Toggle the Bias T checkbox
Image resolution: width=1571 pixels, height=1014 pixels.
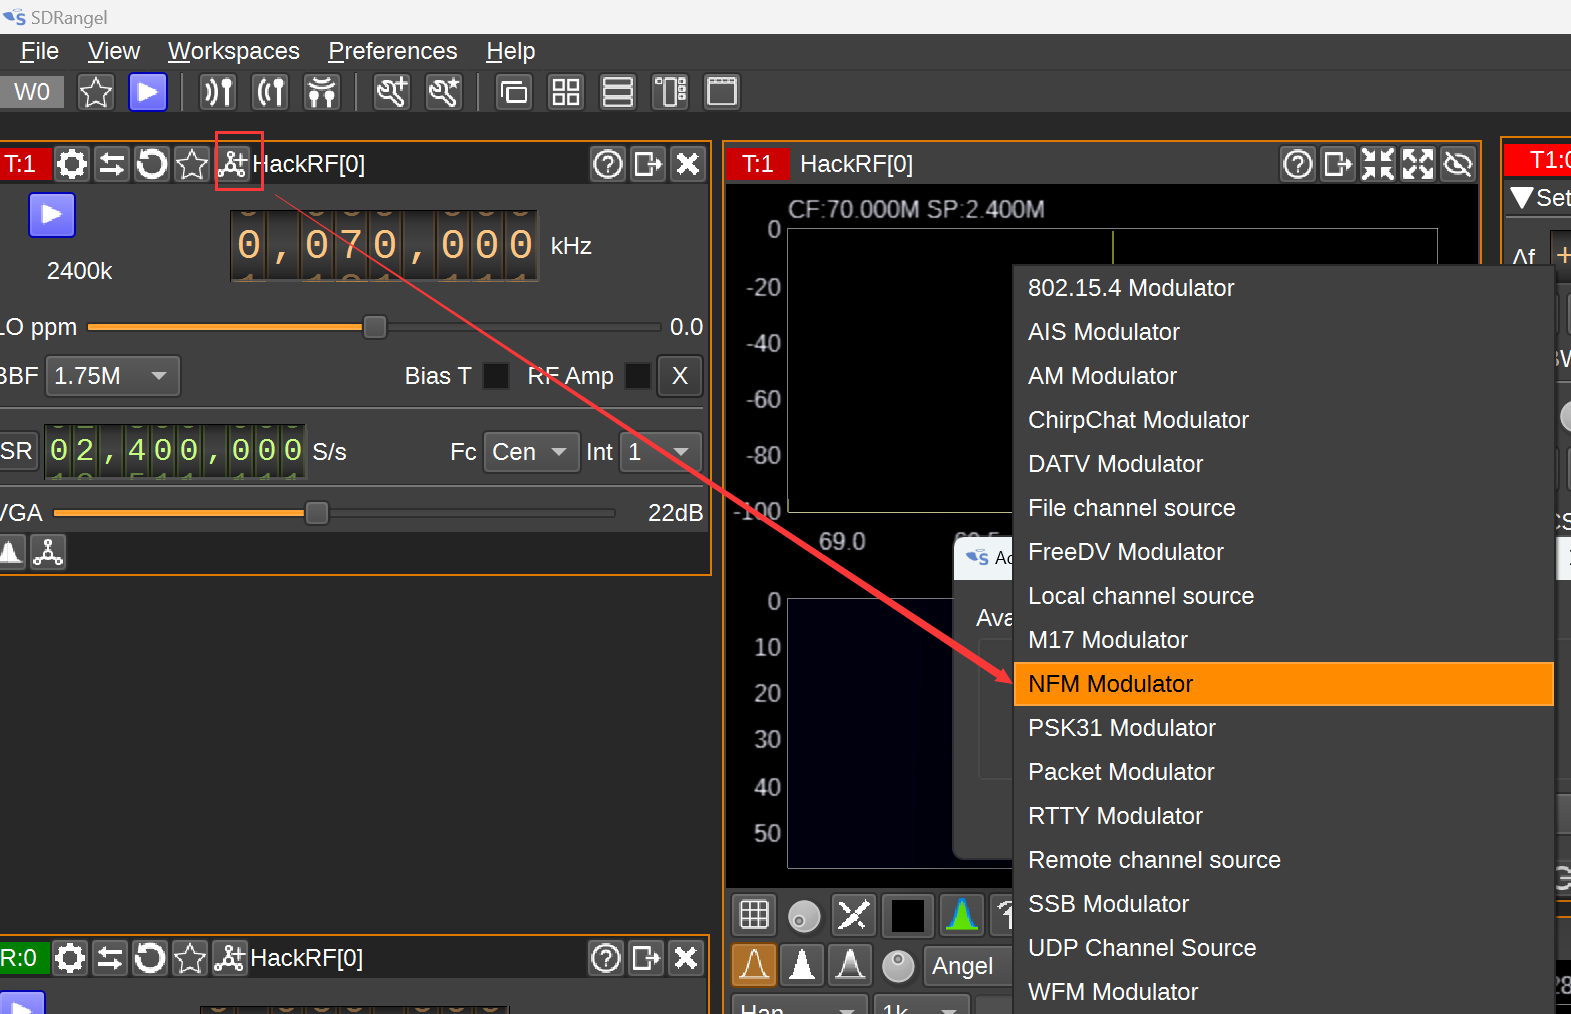pos(496,376)
